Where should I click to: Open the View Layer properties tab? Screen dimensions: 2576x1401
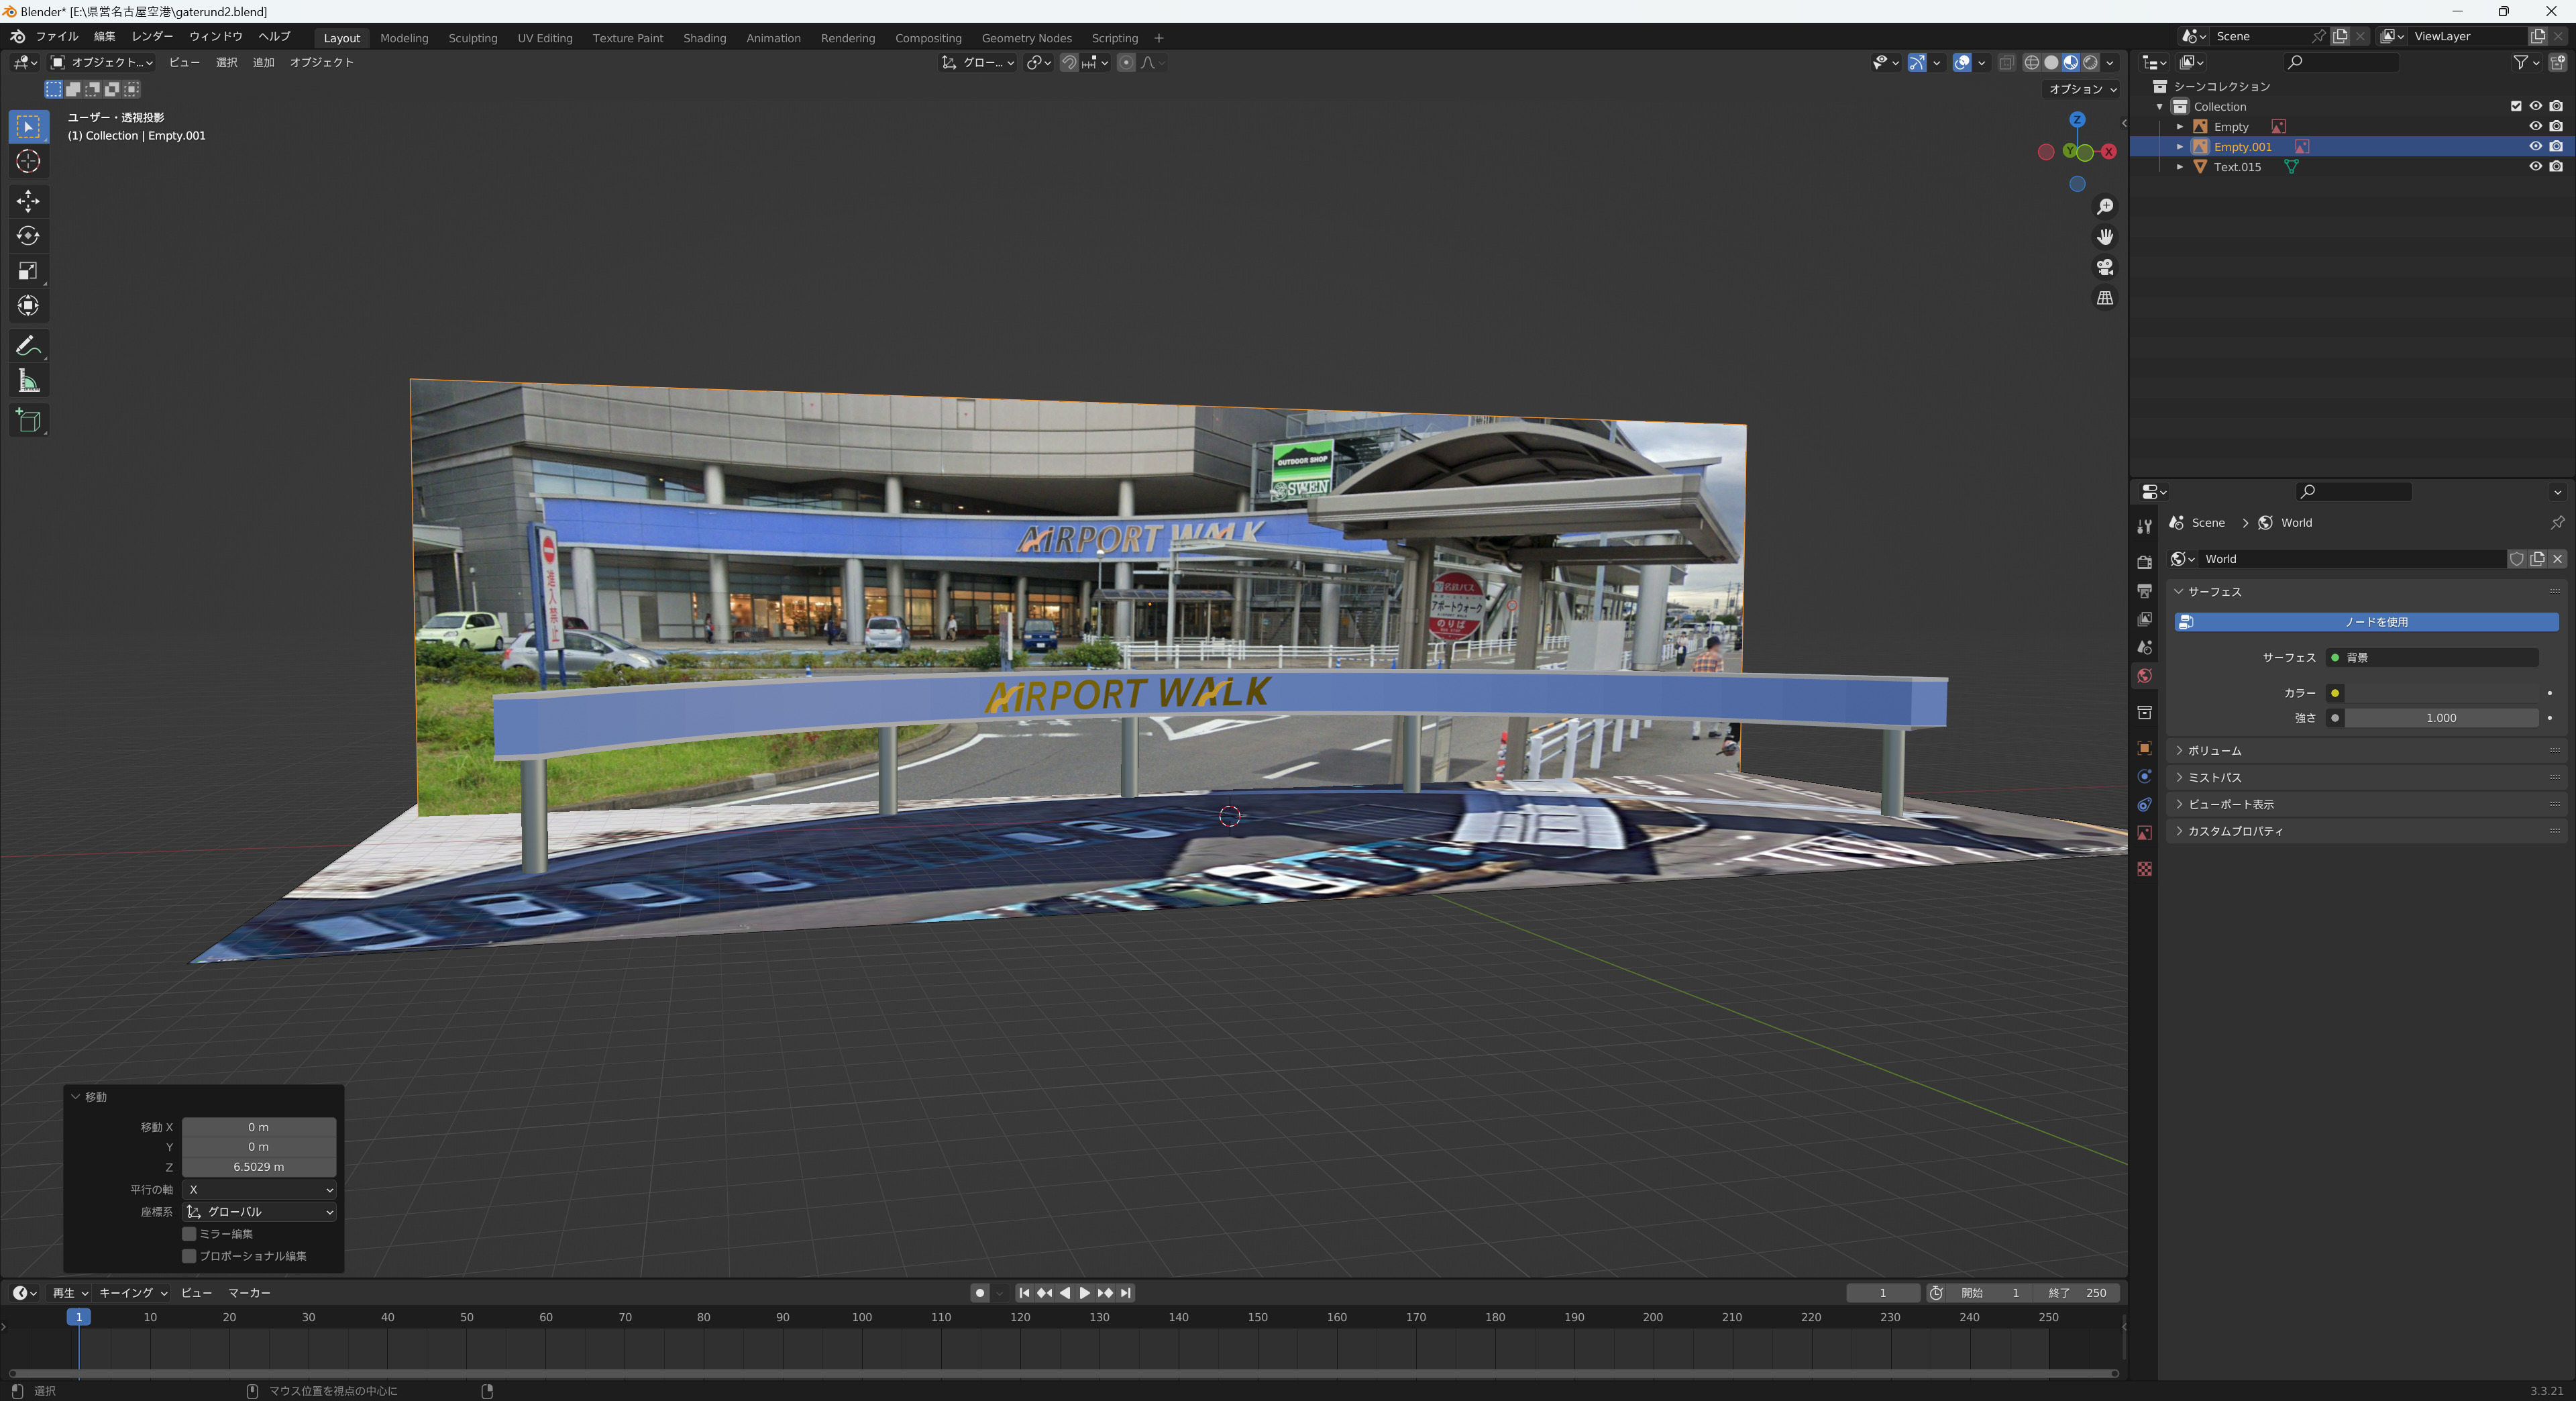(x=2144, y=619)
